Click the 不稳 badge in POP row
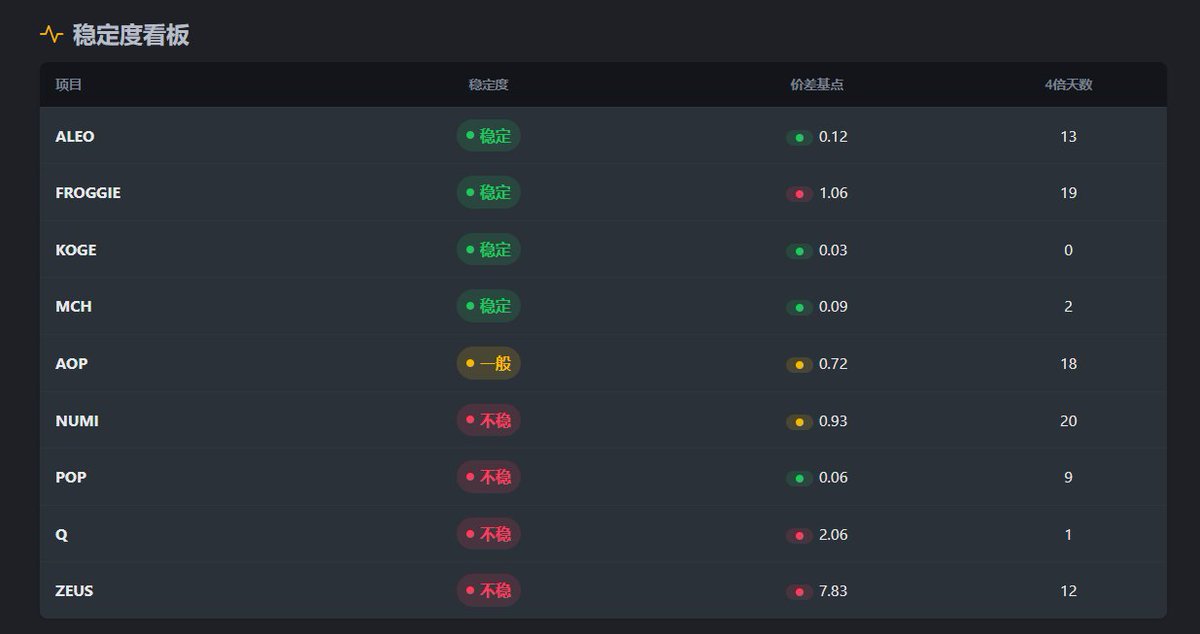 click(488, 477)
